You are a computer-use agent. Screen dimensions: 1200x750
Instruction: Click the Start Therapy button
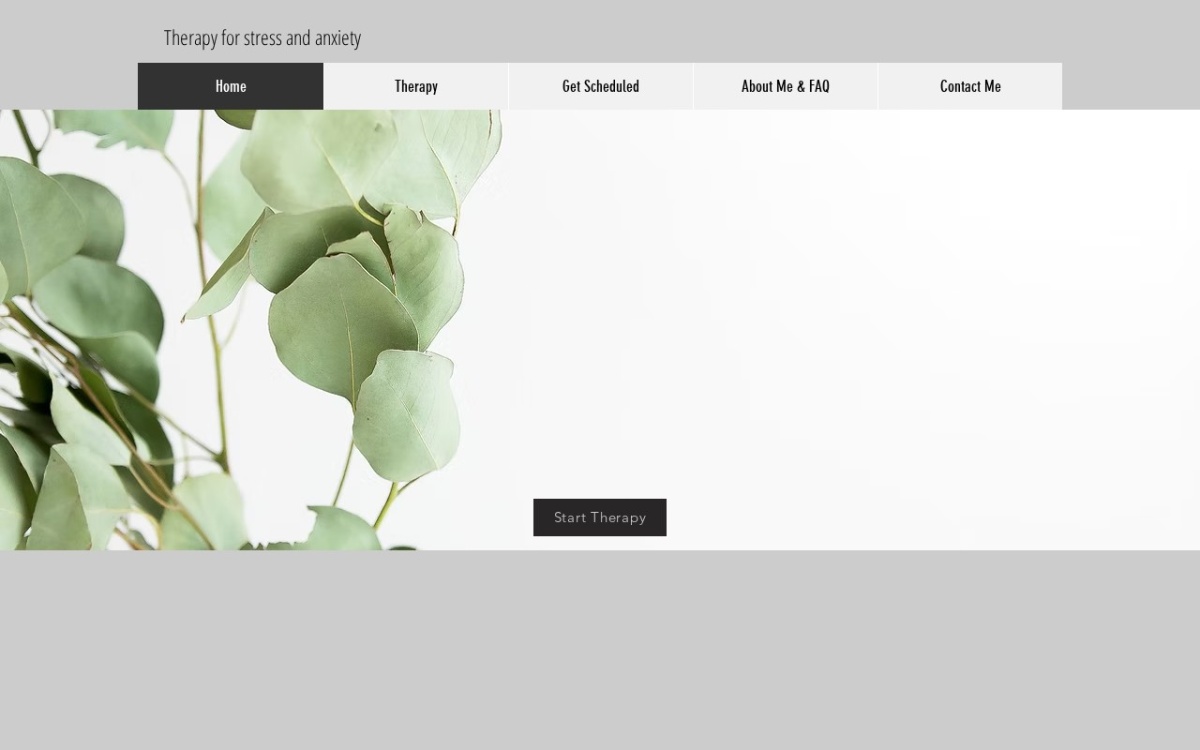600,517
